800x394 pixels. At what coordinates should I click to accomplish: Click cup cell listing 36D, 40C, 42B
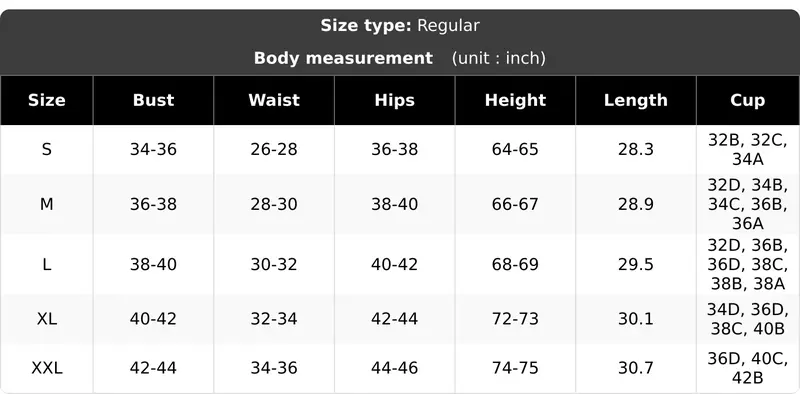[x=748, y=368]
